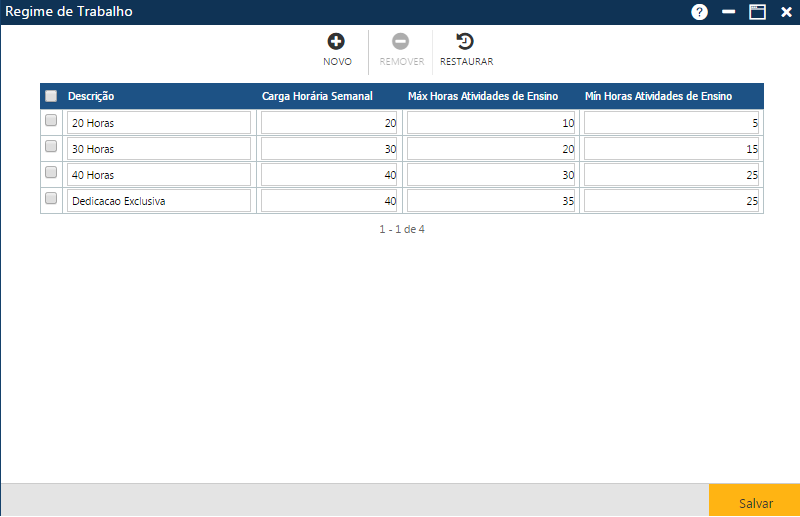800x517 pixels.
Task: Mark the Dedicacao Exclusiva row checkbox
Action: [x=51, y=198]
